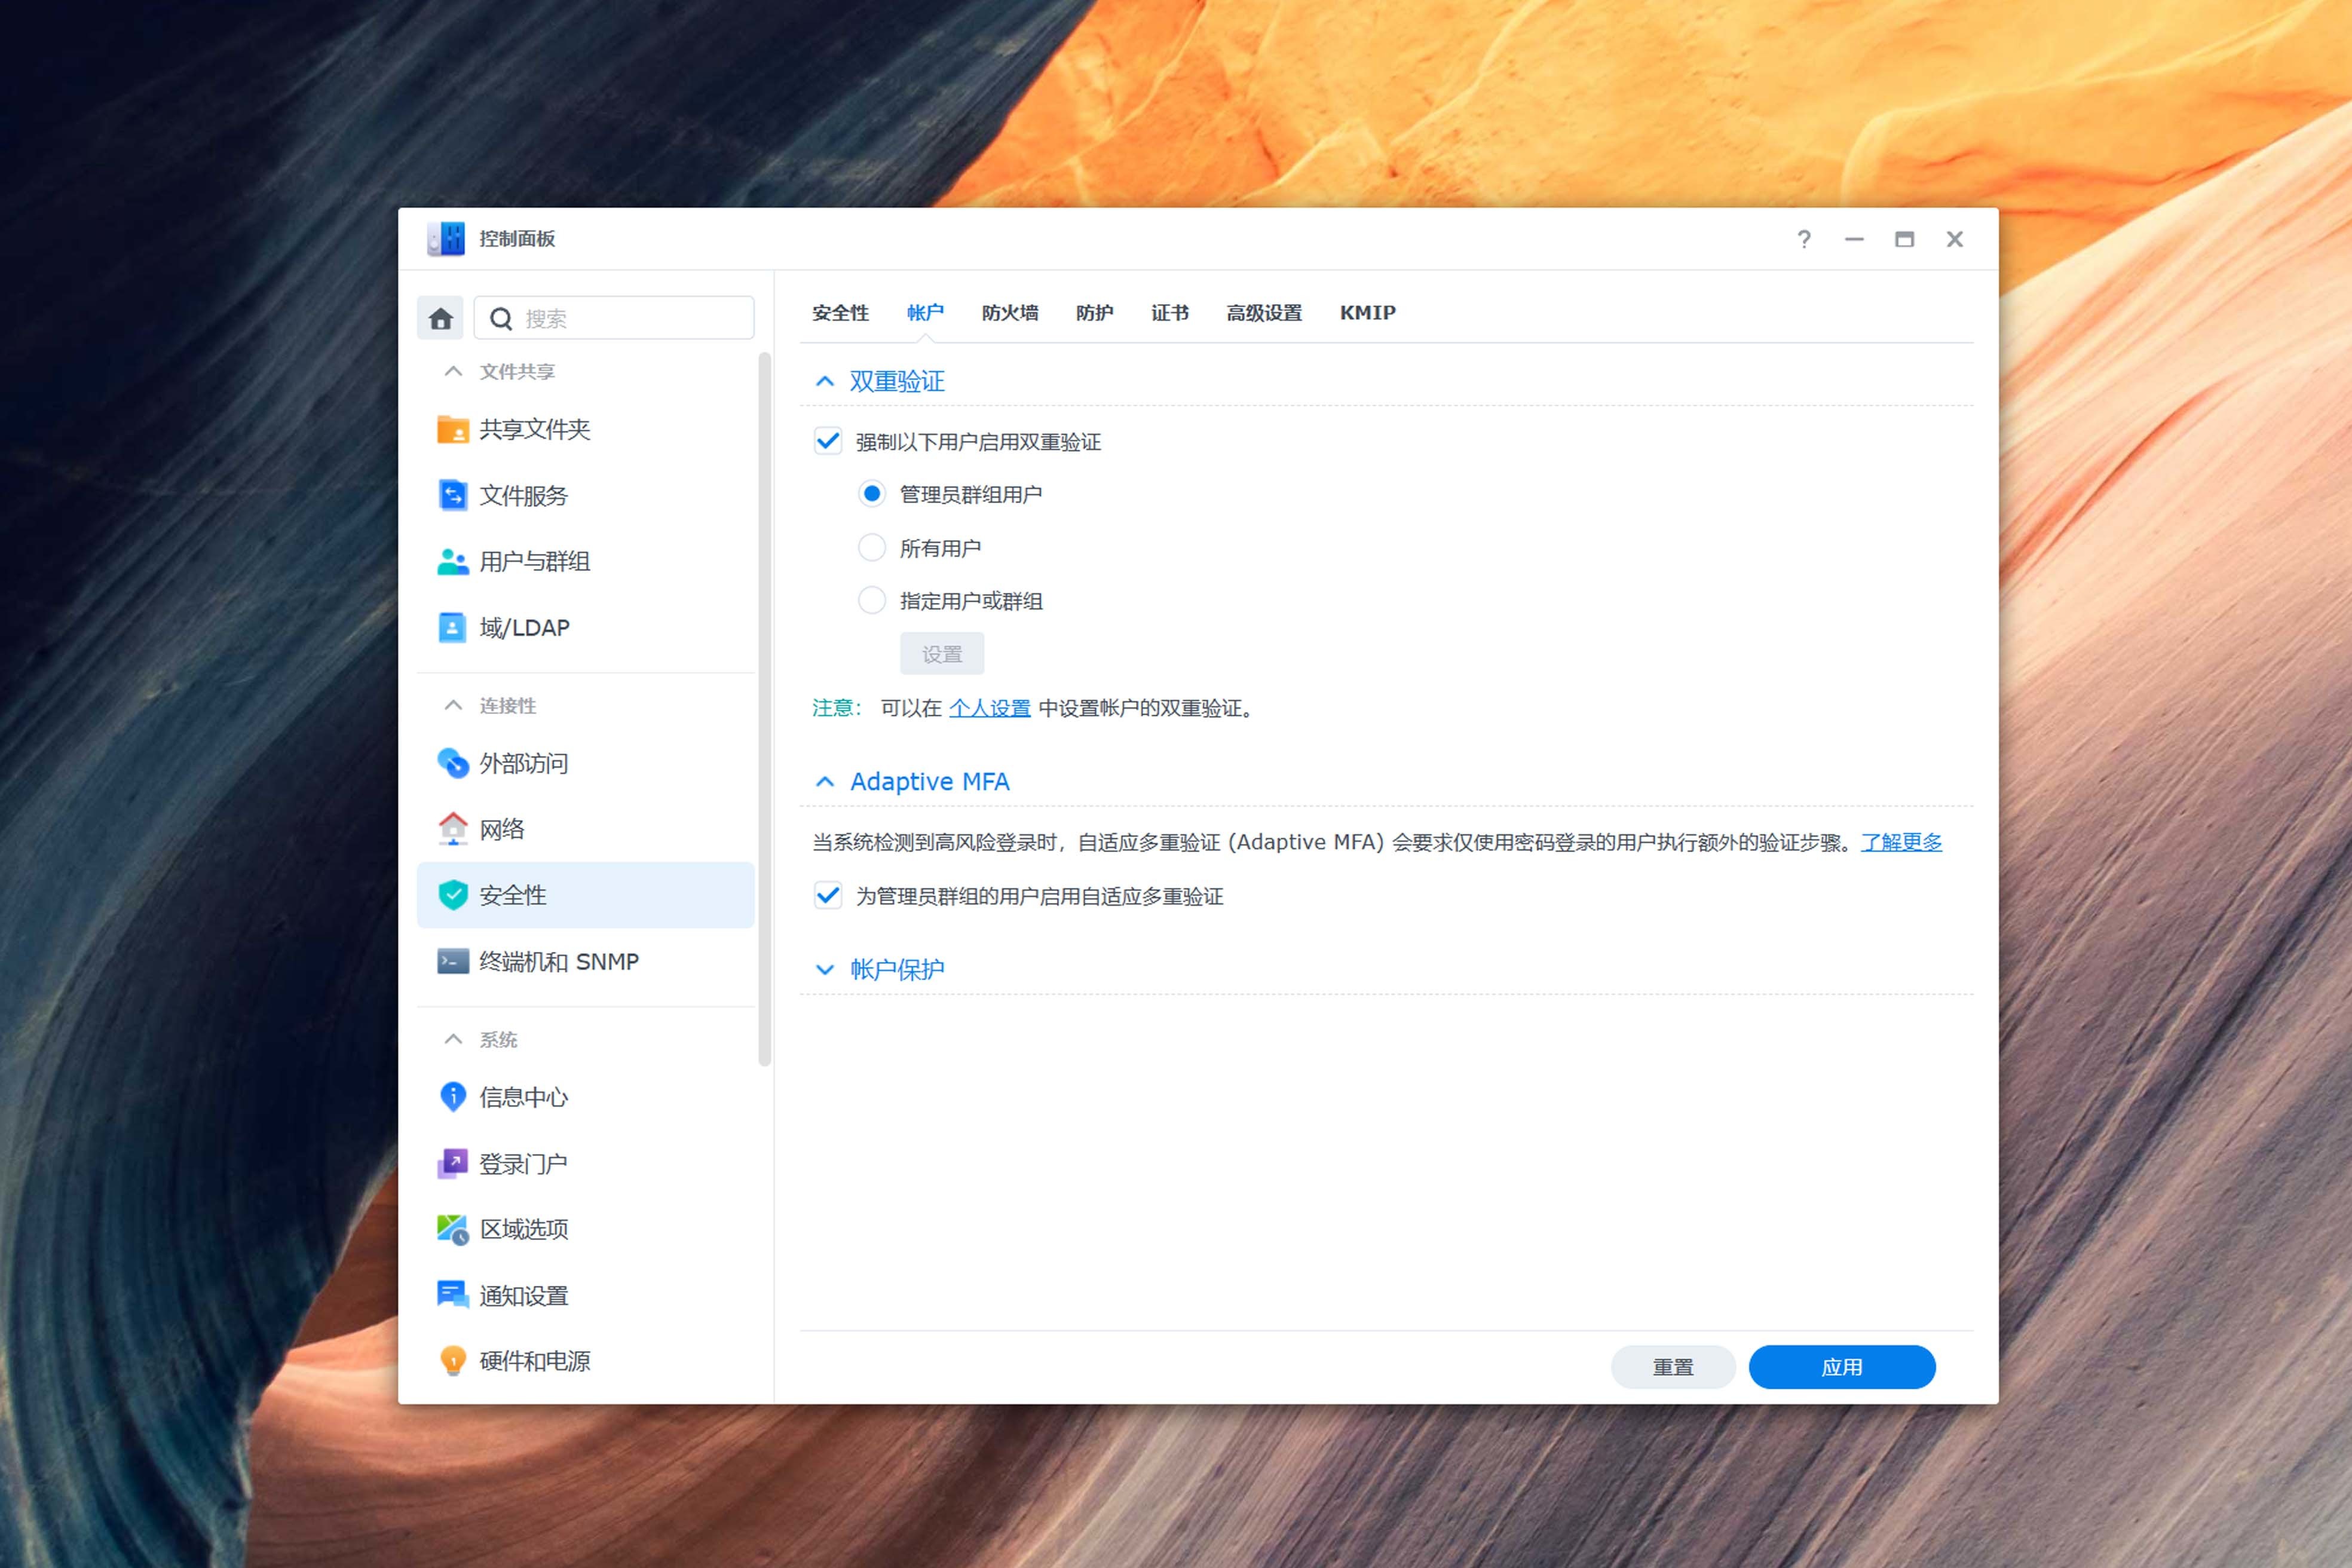This screenshot has height=1568, width=2352.
Task: Expand the 帐户保护 section
Action: coord(825,970)
